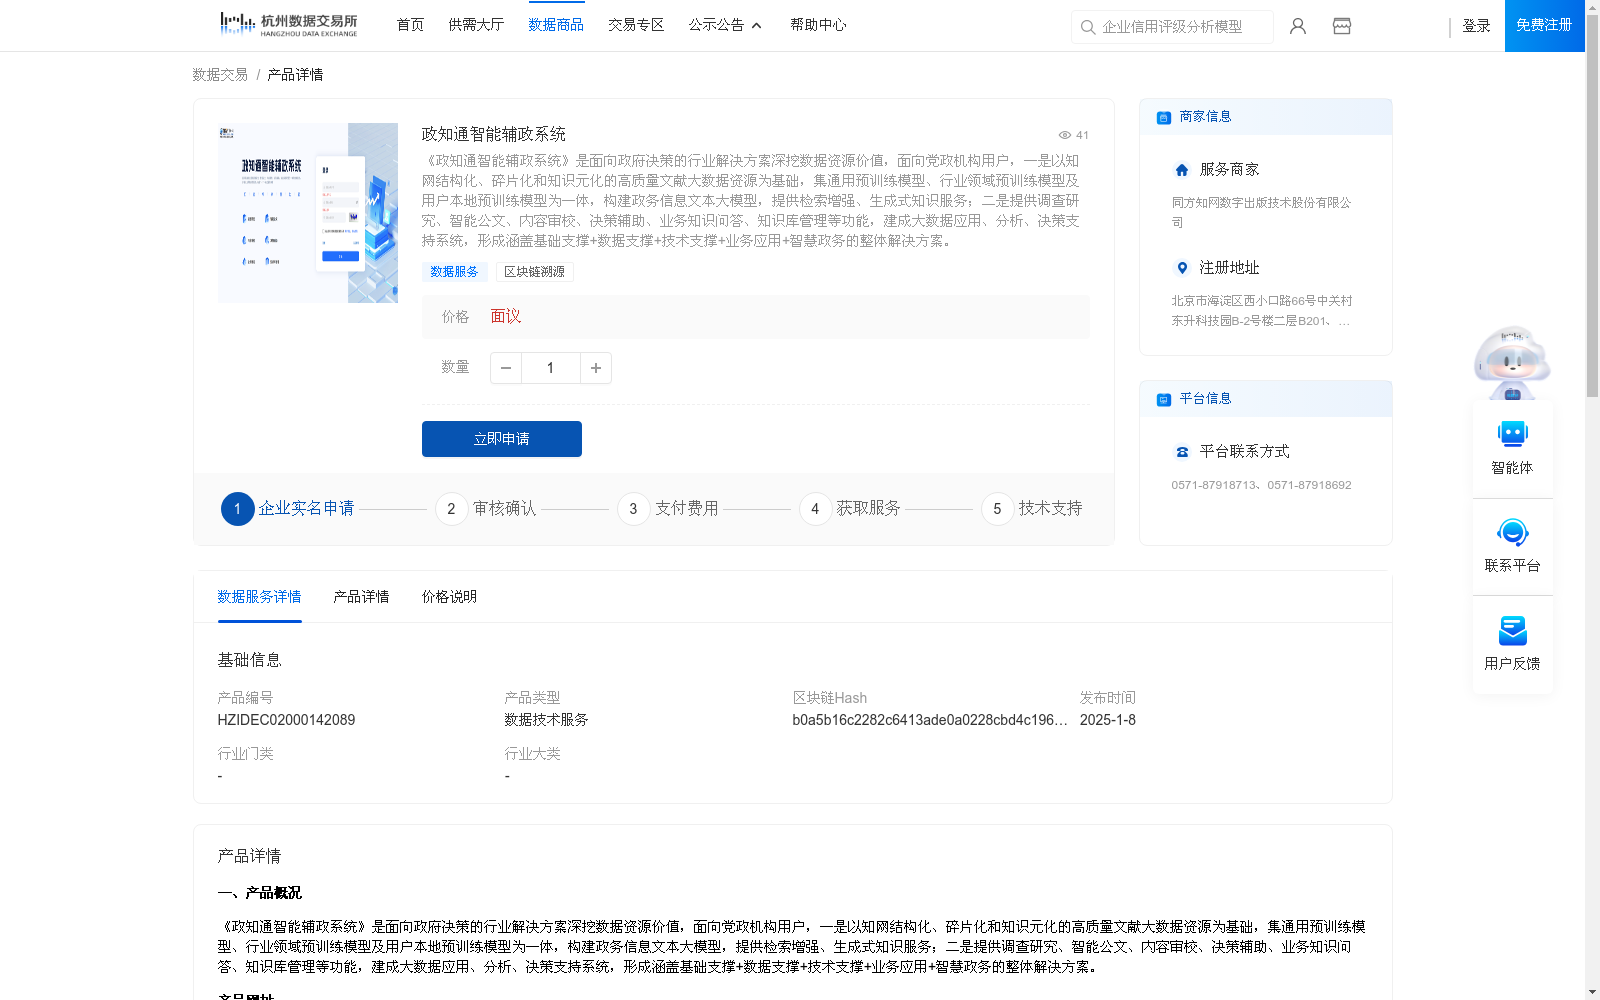Click step 3 支付费用
This screenshot has height=1000, width=1600.
pyautogui.click(x=668, y=509)
